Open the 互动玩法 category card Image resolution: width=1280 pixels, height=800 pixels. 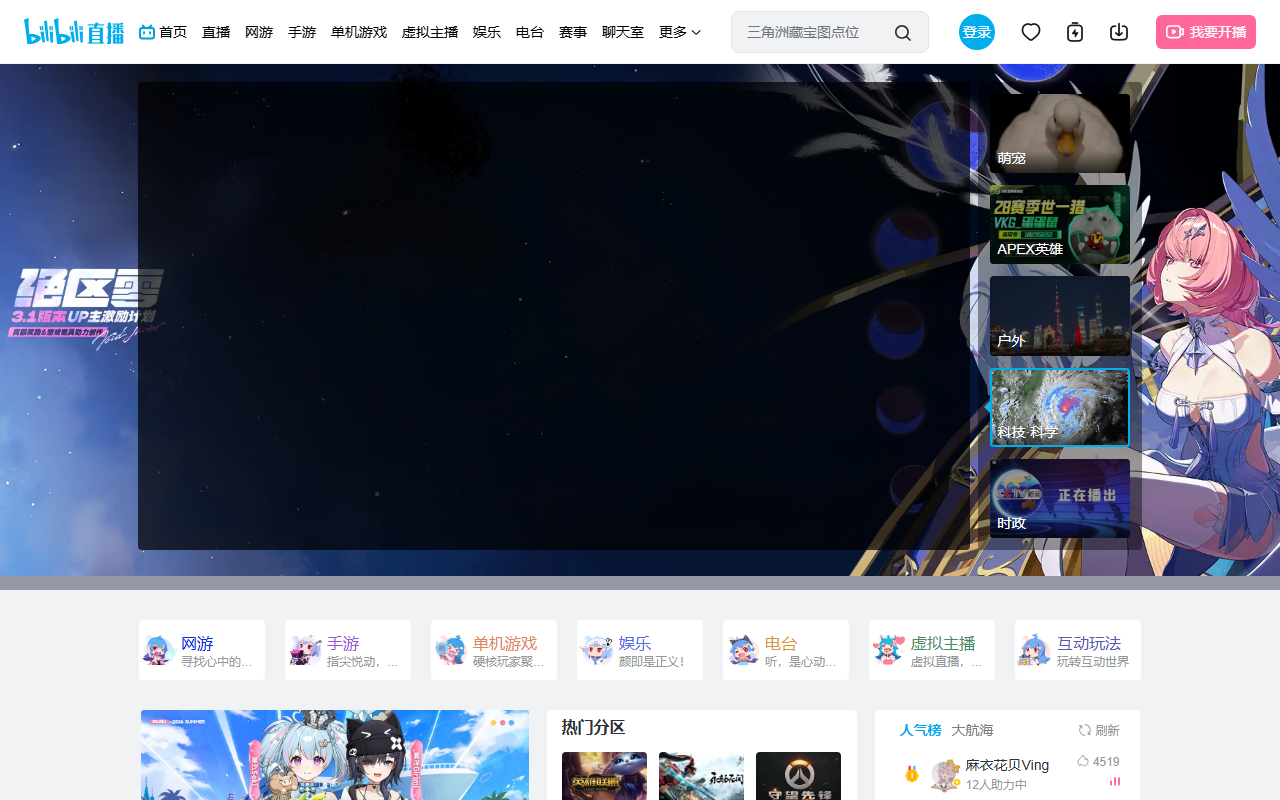1078,650
